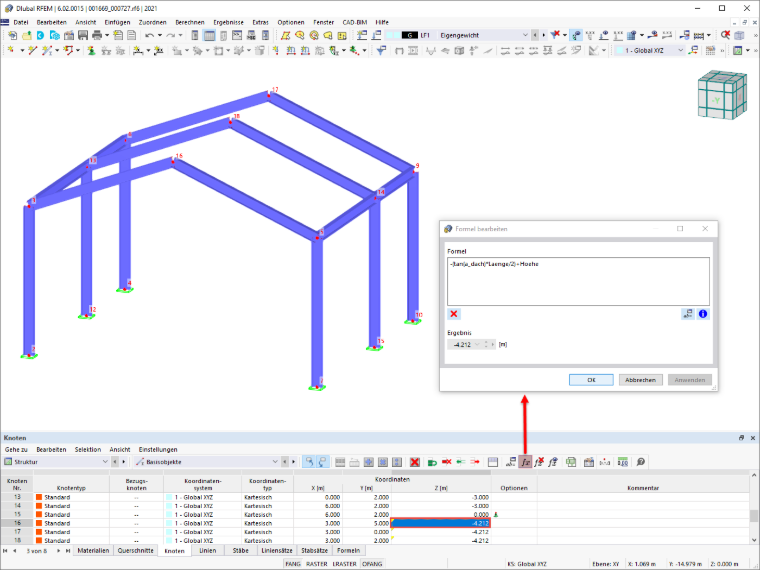Open the Berechnen menu

tap(190, 22)
